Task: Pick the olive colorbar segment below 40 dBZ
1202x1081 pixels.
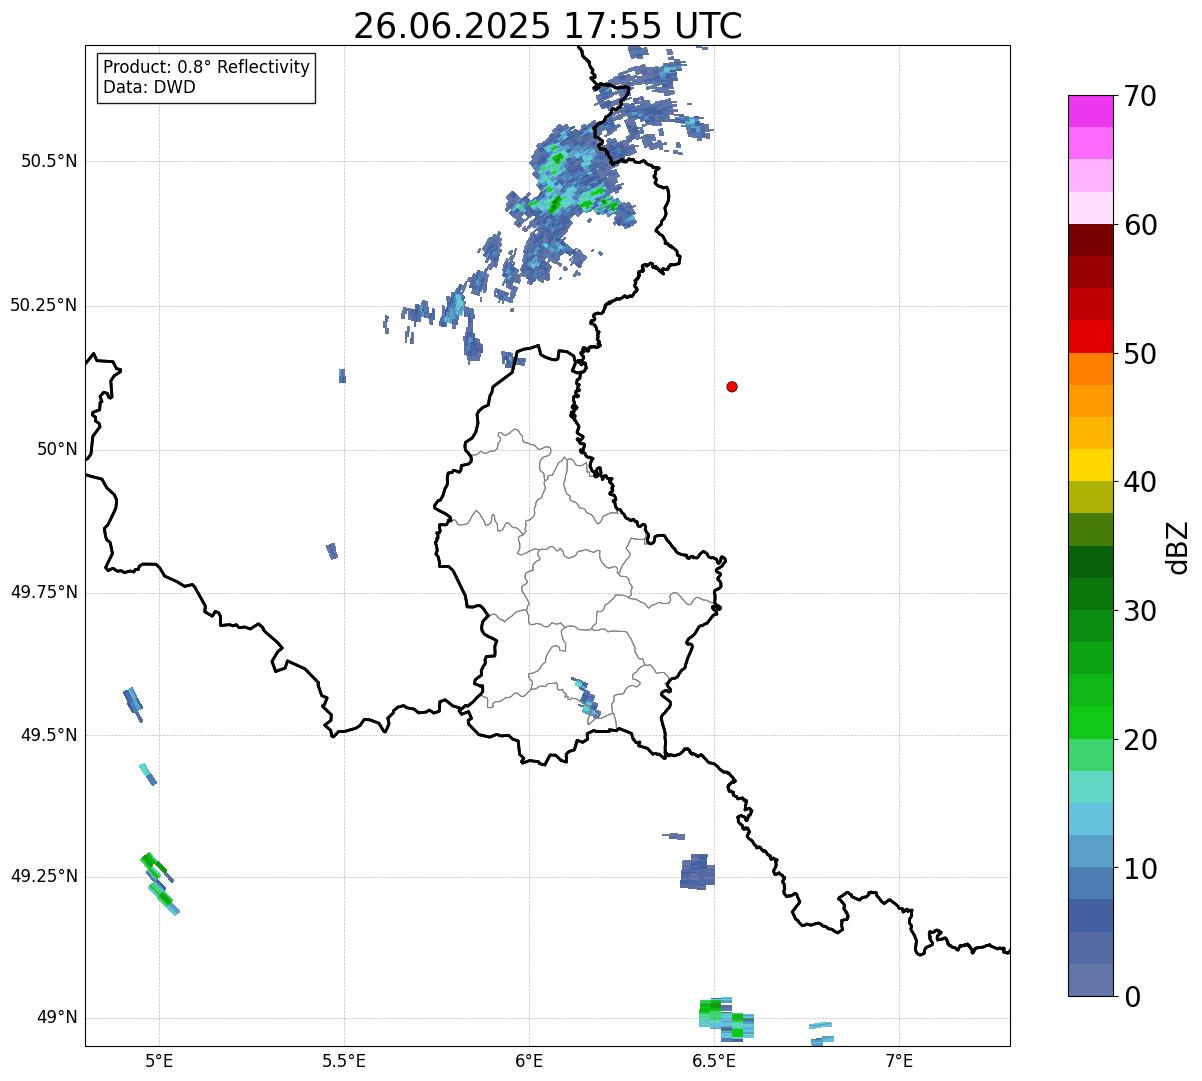Action: pyautogui.click(x=1091, y=498)
